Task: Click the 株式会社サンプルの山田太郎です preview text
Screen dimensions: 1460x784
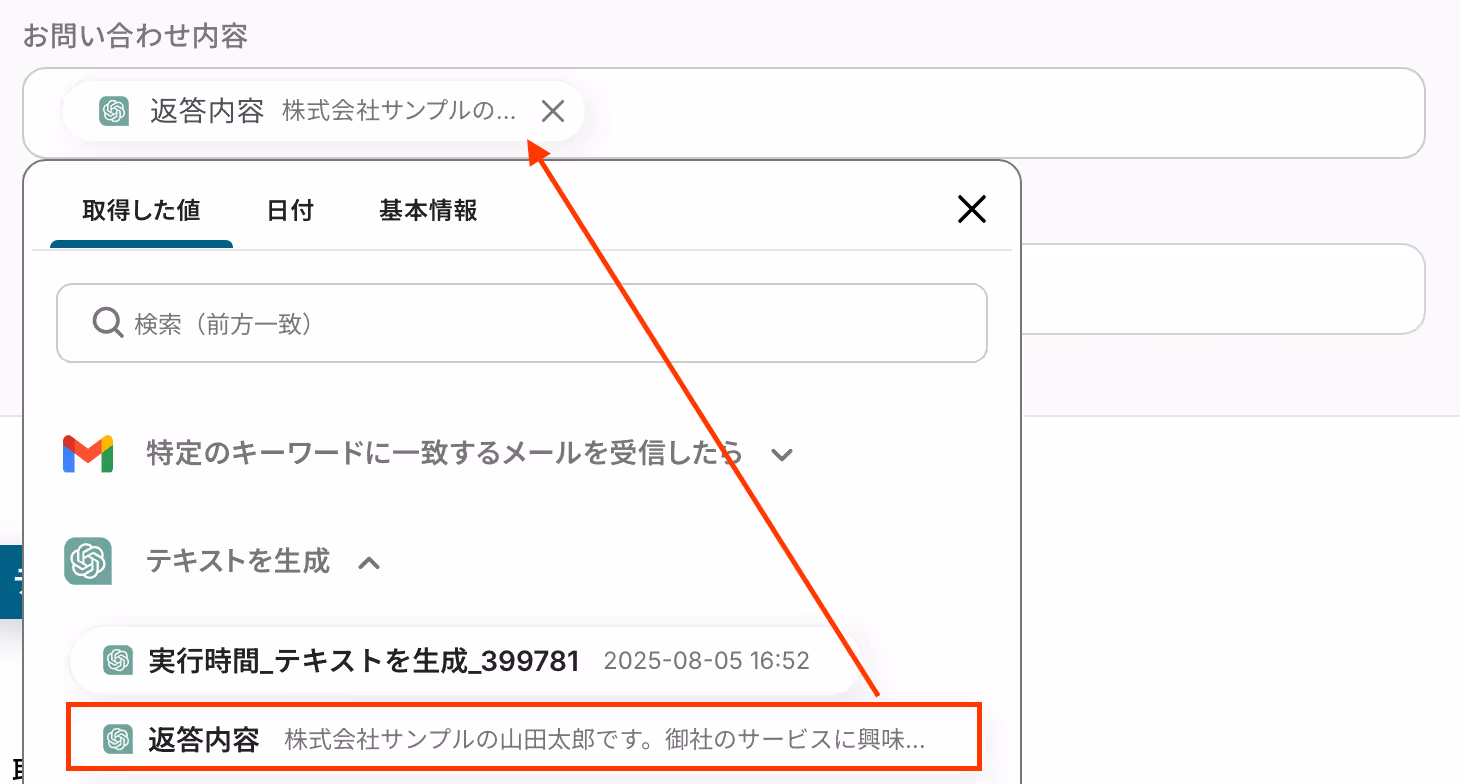Action: tap(604, 741)
